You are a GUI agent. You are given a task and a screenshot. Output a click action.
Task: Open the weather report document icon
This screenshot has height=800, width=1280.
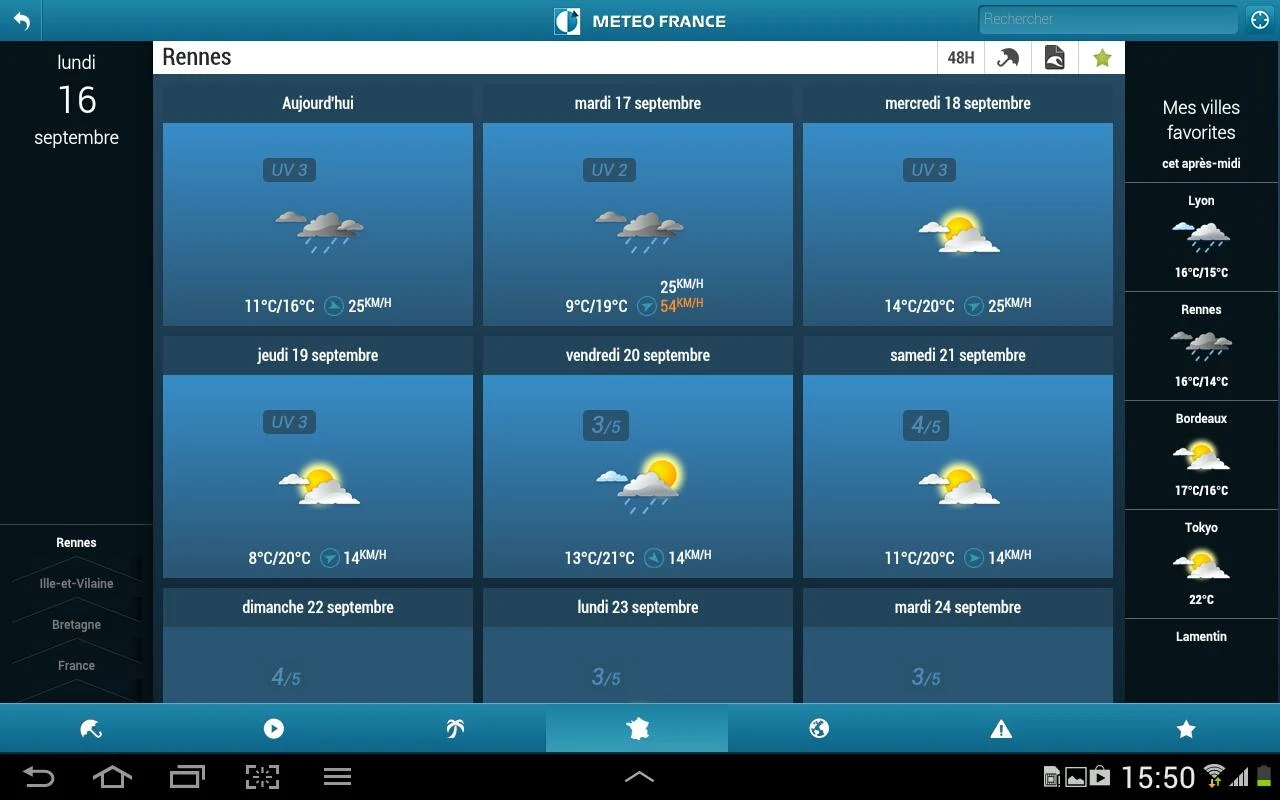coord(1052,57)
